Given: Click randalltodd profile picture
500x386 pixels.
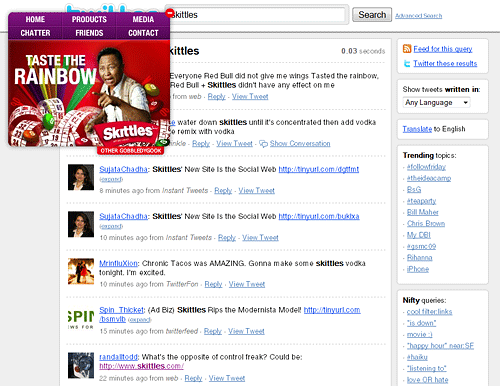Looking at the screenshot, I should point(81,365).
